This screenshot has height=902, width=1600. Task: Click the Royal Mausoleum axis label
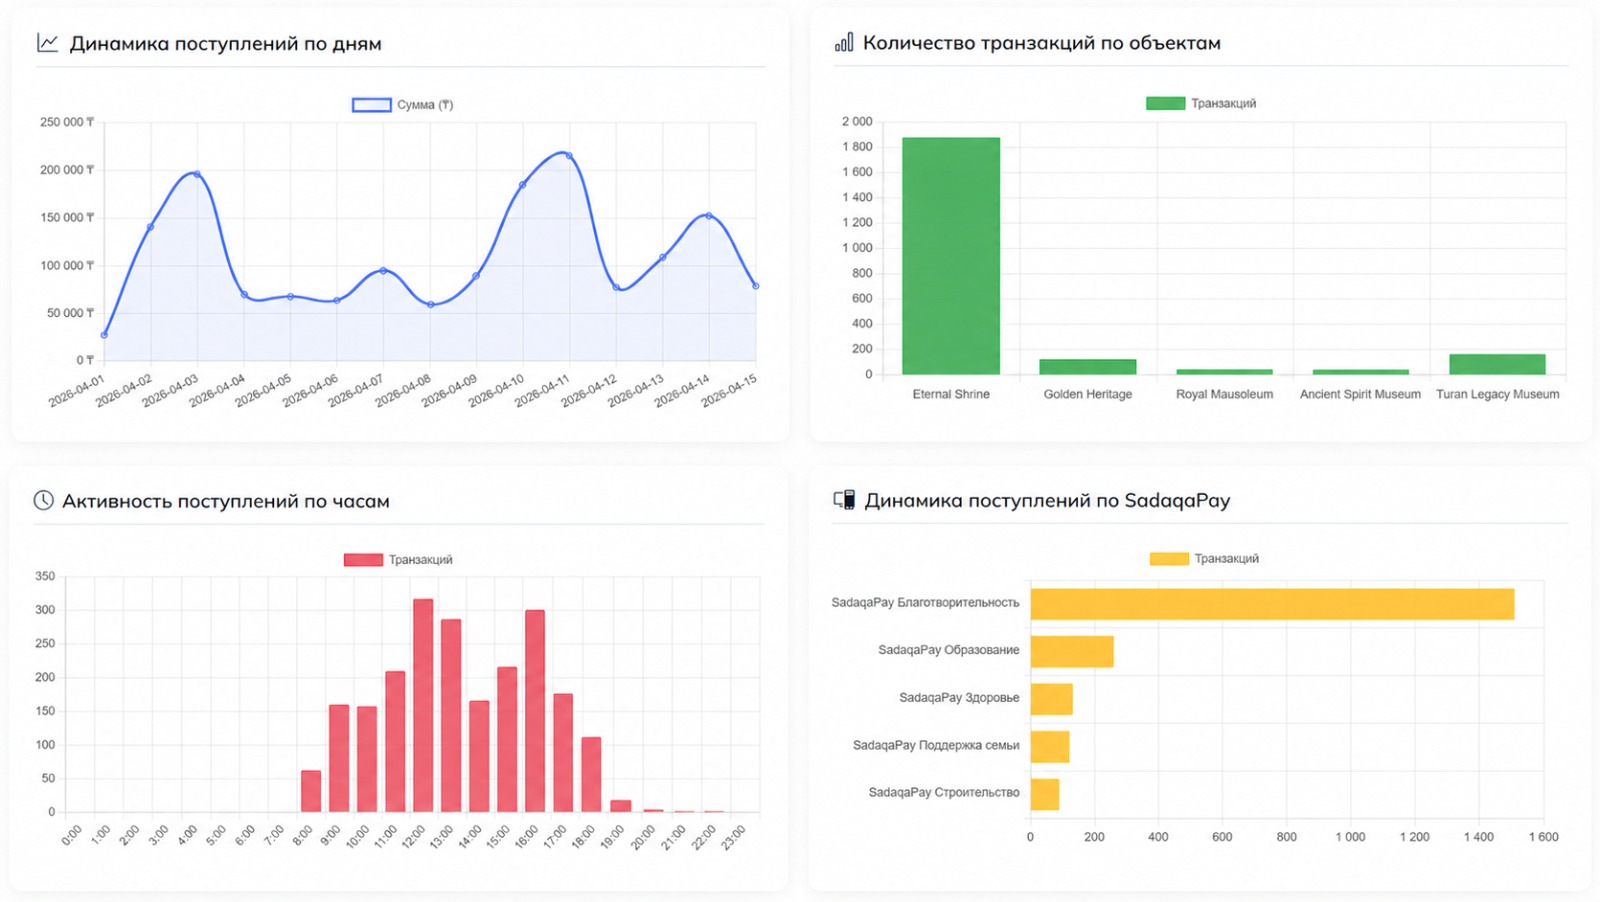pos(1224,394)
